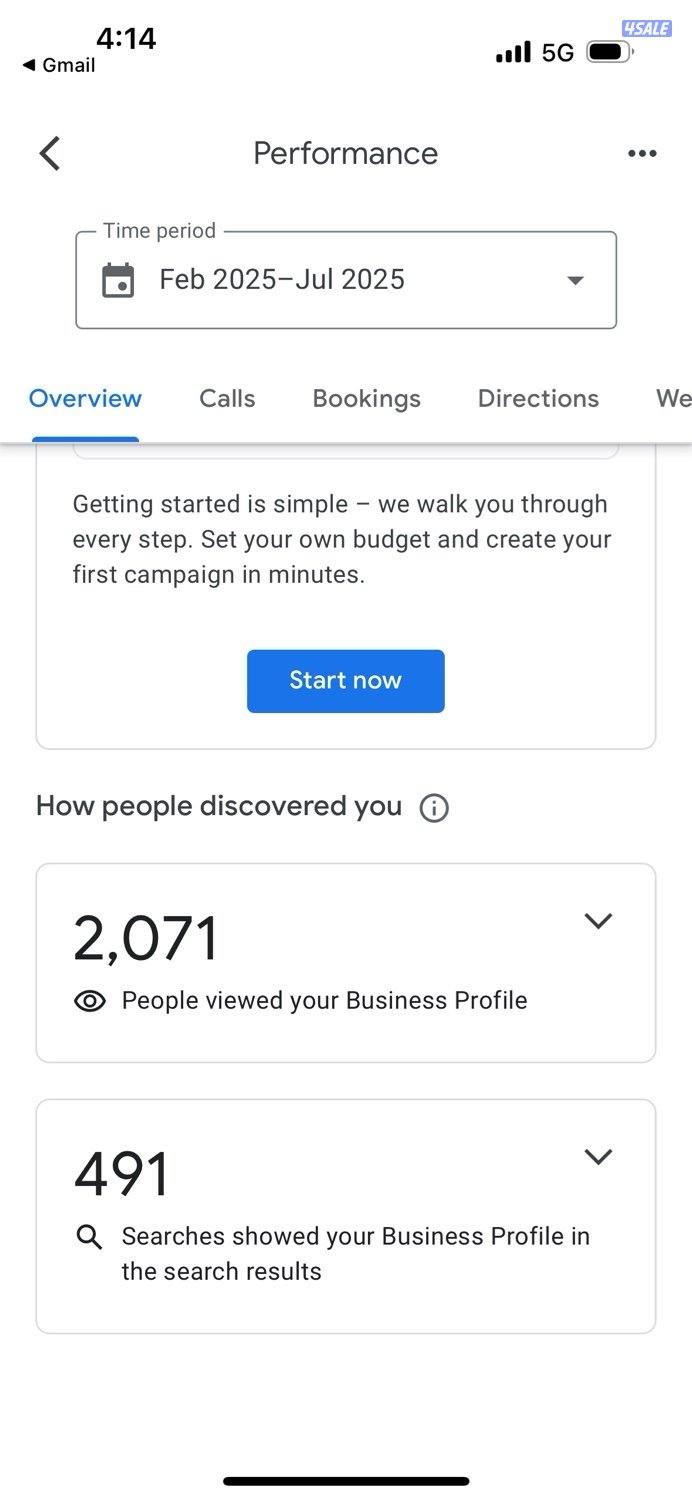Switch to the Calls tab

[x=227, y=399]
